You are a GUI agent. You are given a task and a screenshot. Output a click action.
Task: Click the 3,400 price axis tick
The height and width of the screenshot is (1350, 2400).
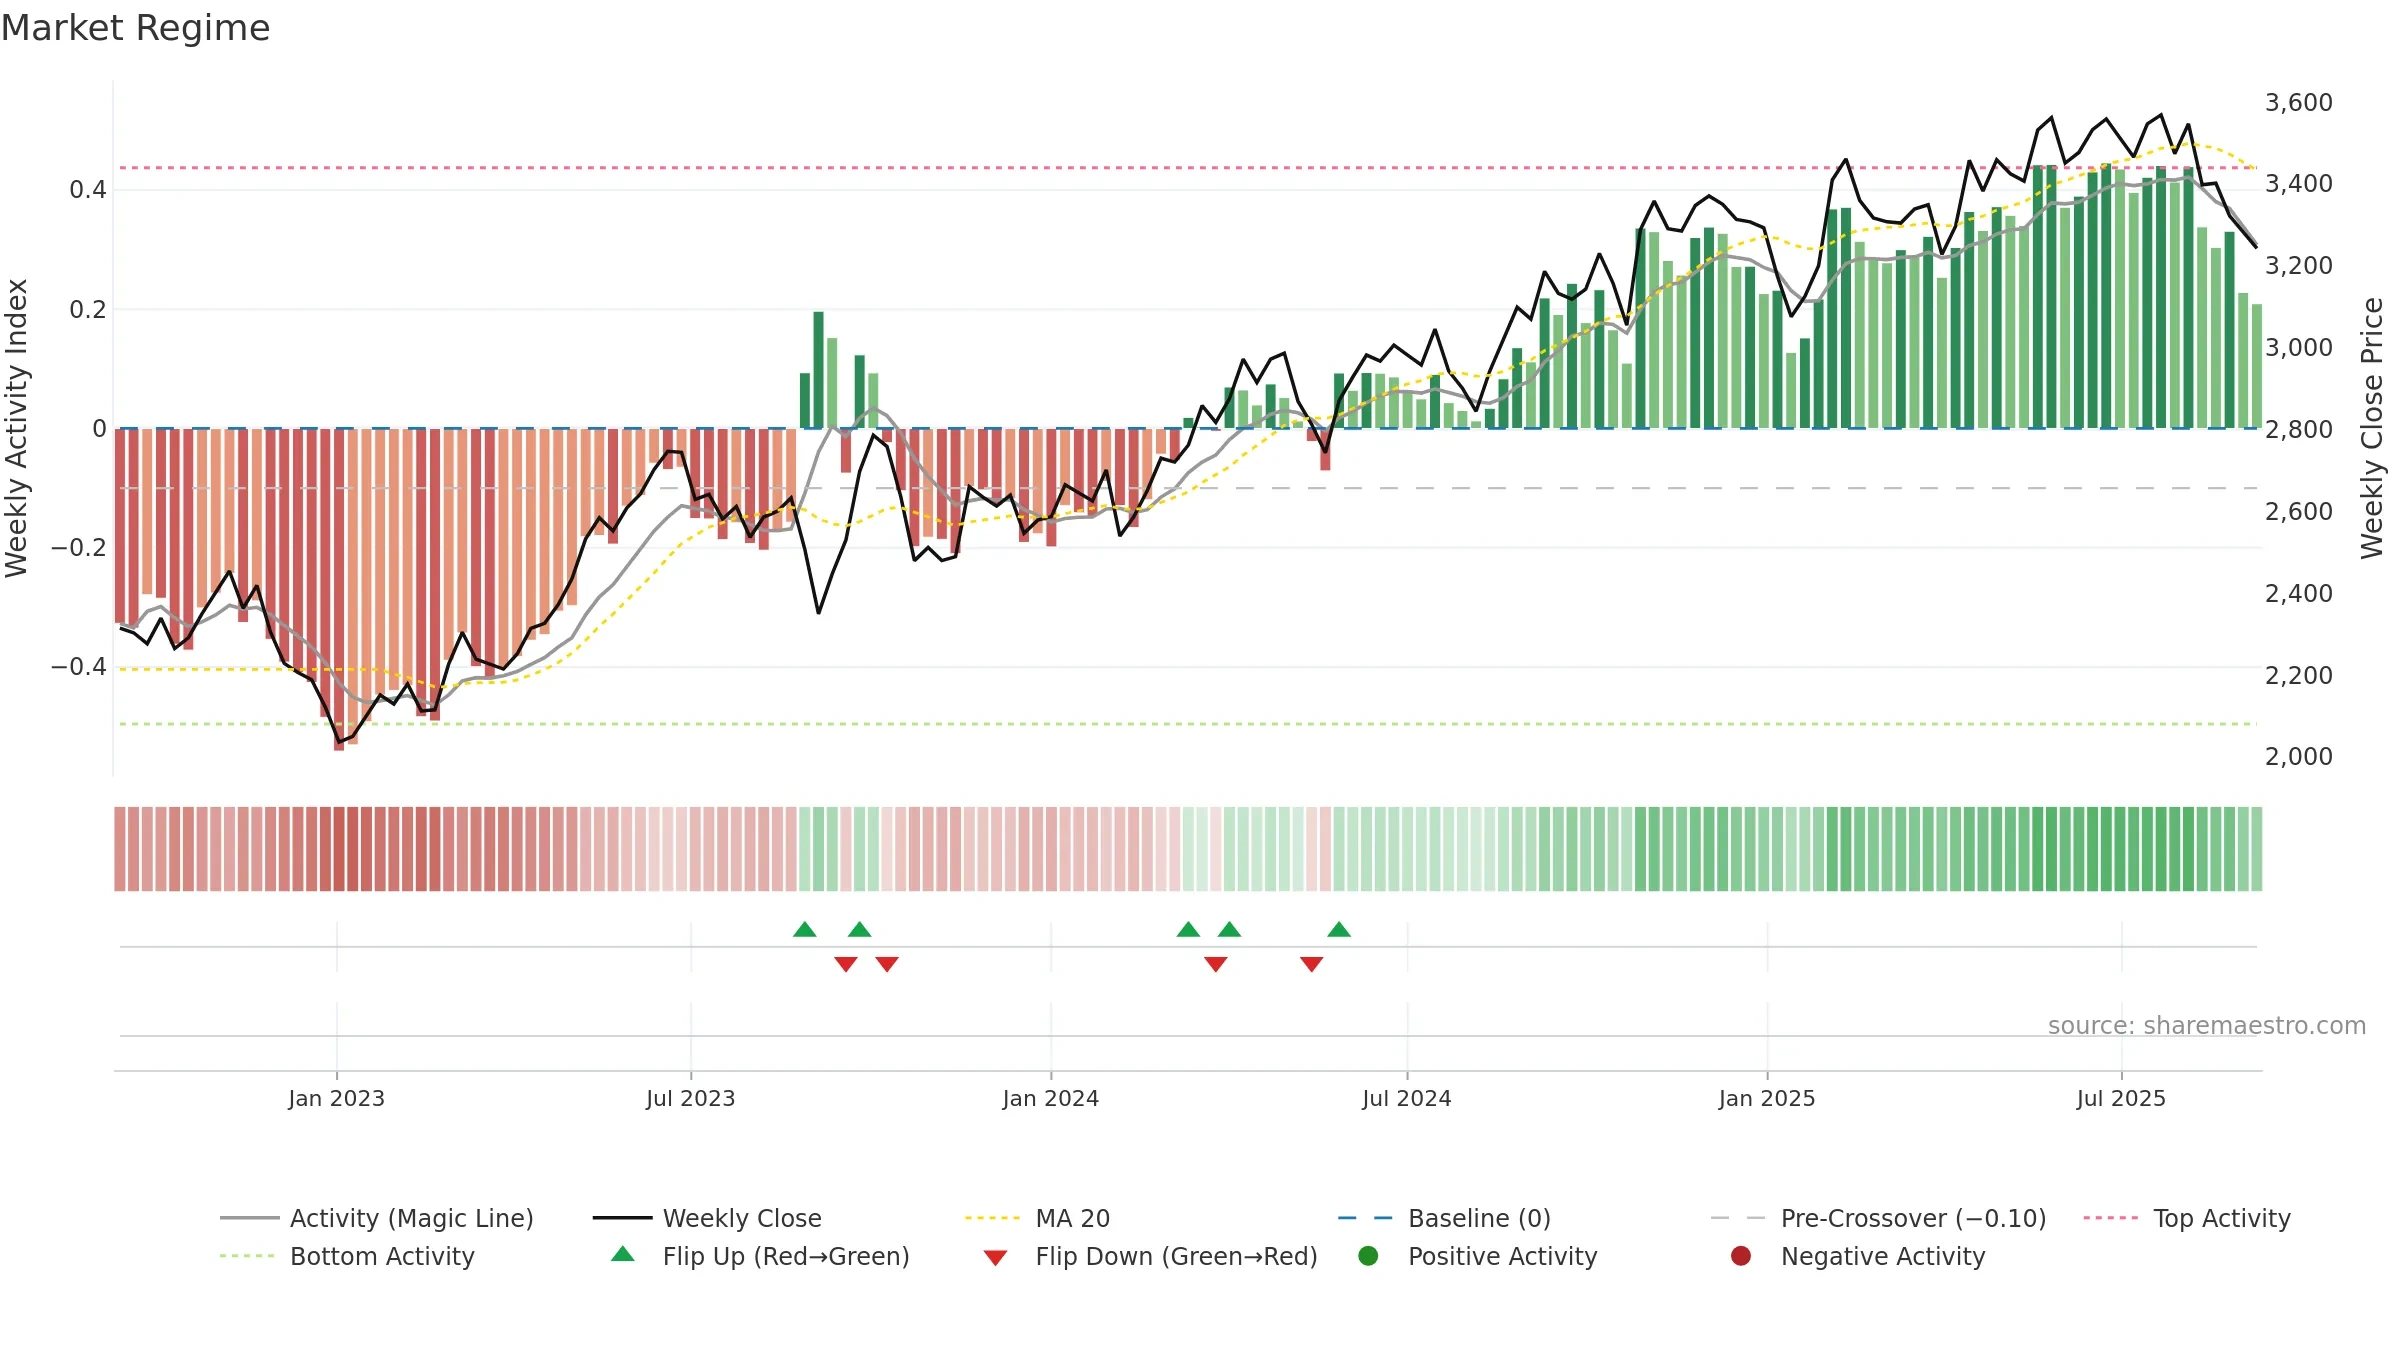pos(2299,184)
